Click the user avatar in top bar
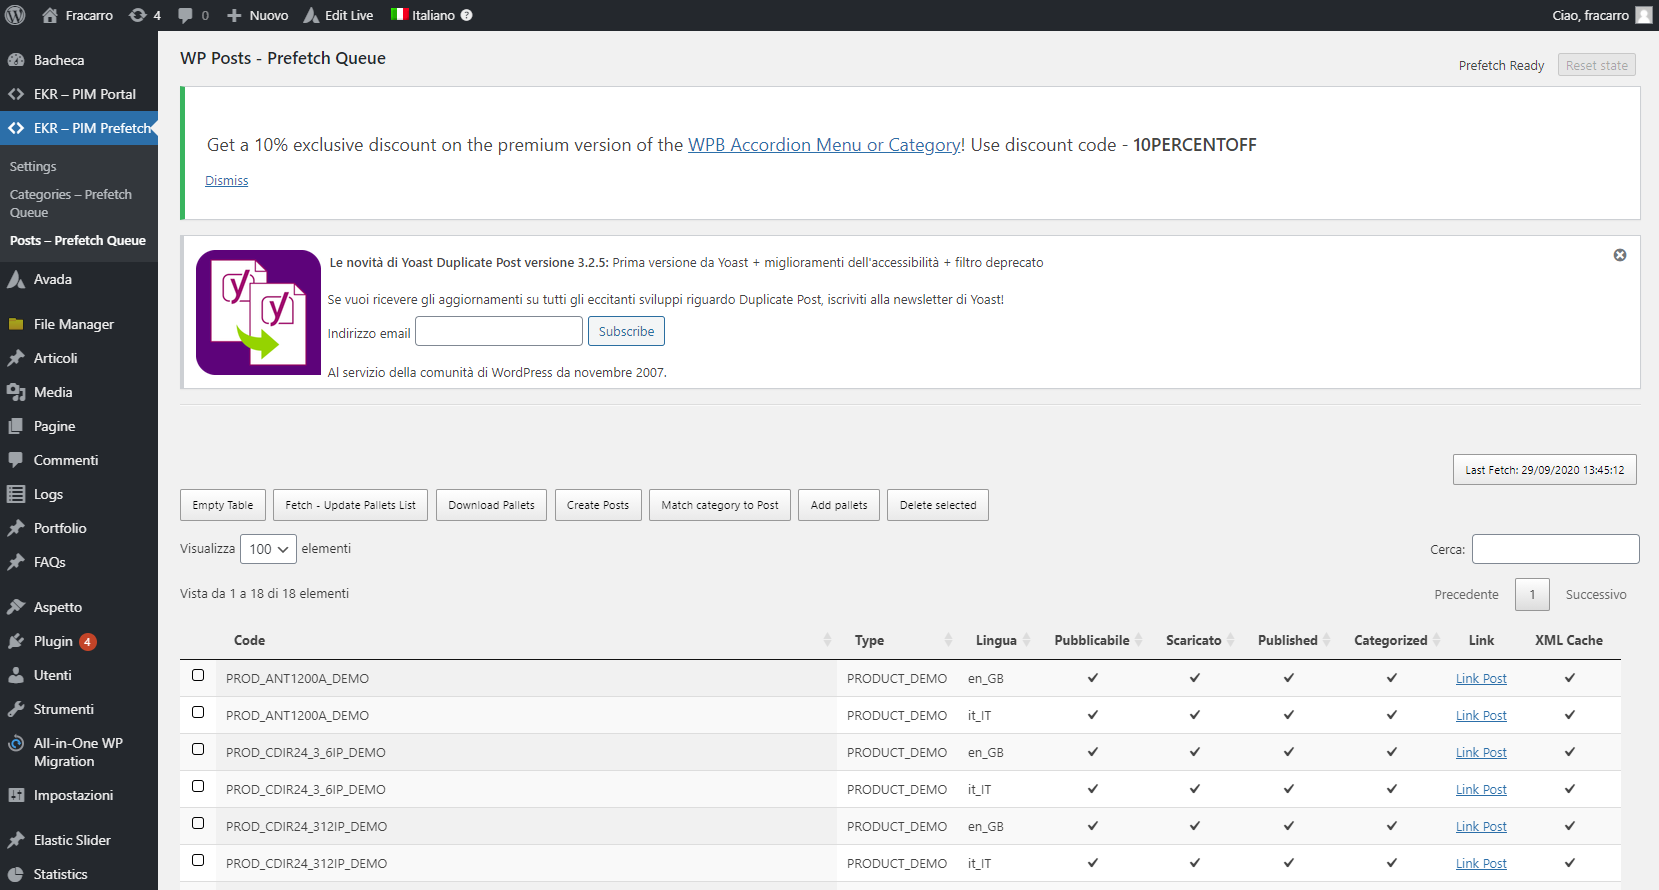The width and height of the screenshot is (1659, 890). (x=1643, y=15)
